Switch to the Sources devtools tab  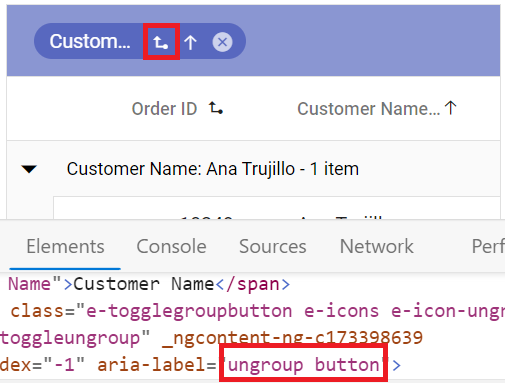click(x=273, y=247)
